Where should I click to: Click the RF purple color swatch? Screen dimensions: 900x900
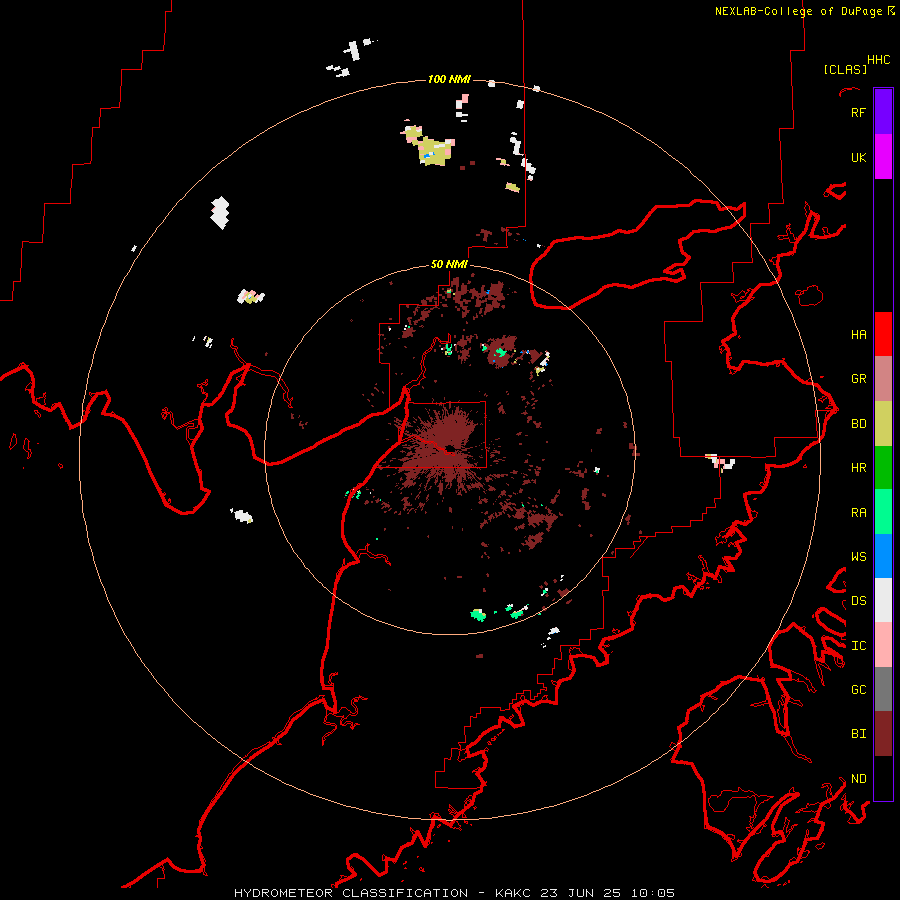click(883, 112)
